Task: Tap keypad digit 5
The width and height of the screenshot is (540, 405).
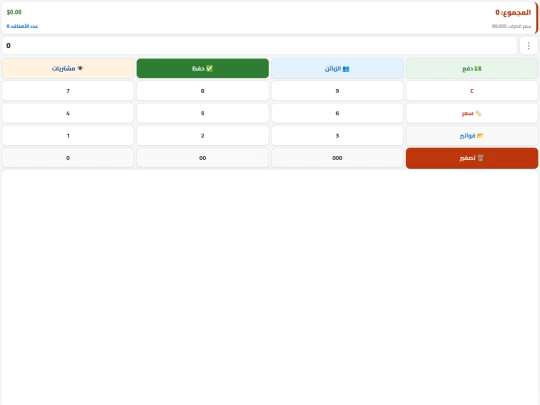Action: click(x=202, y=113)
